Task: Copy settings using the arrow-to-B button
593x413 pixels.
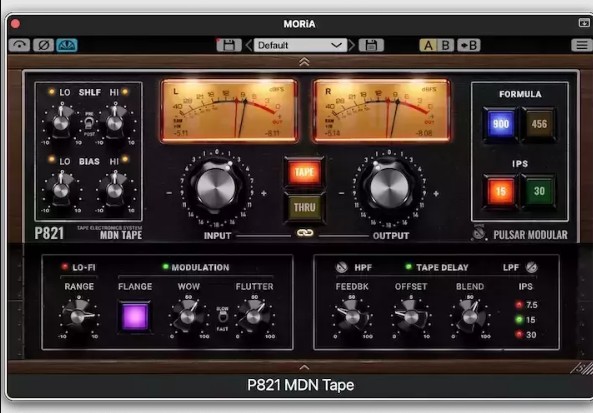Action: [469, 45]
